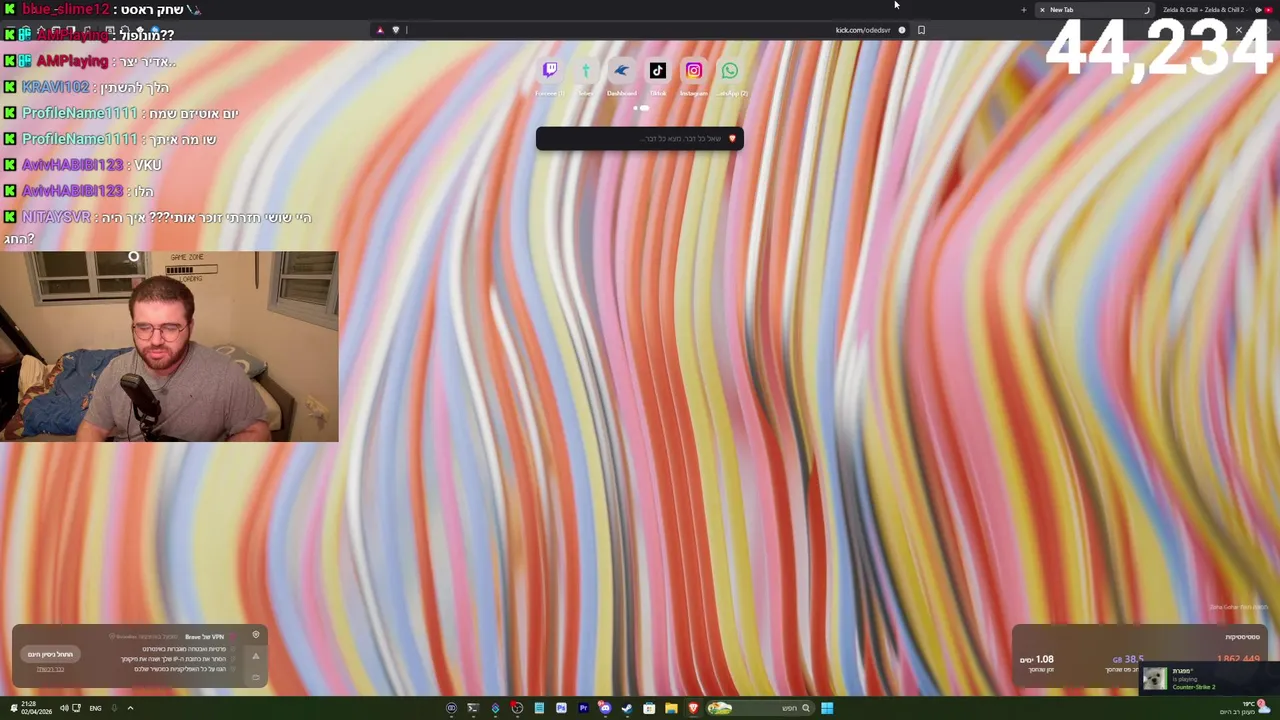Click the streamer webcam overlay
This screenshot has height=720, width=1280.
pos(169,346)
